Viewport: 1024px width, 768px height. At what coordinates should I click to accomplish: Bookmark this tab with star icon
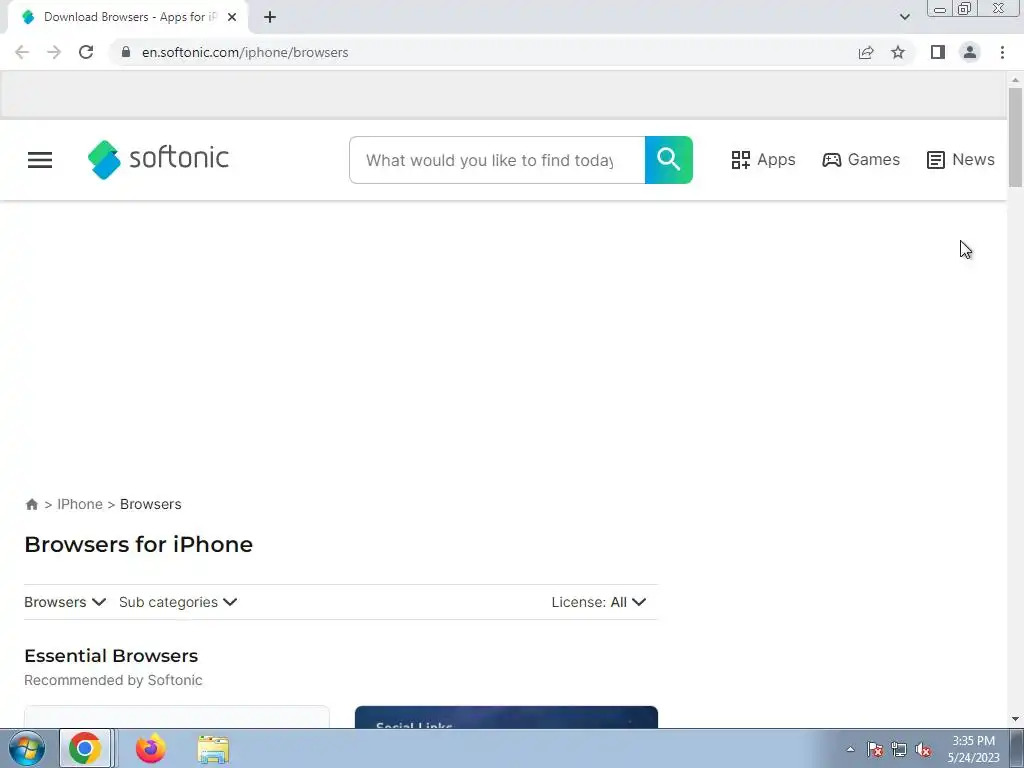pyautogui.click(x=898, y=52)
